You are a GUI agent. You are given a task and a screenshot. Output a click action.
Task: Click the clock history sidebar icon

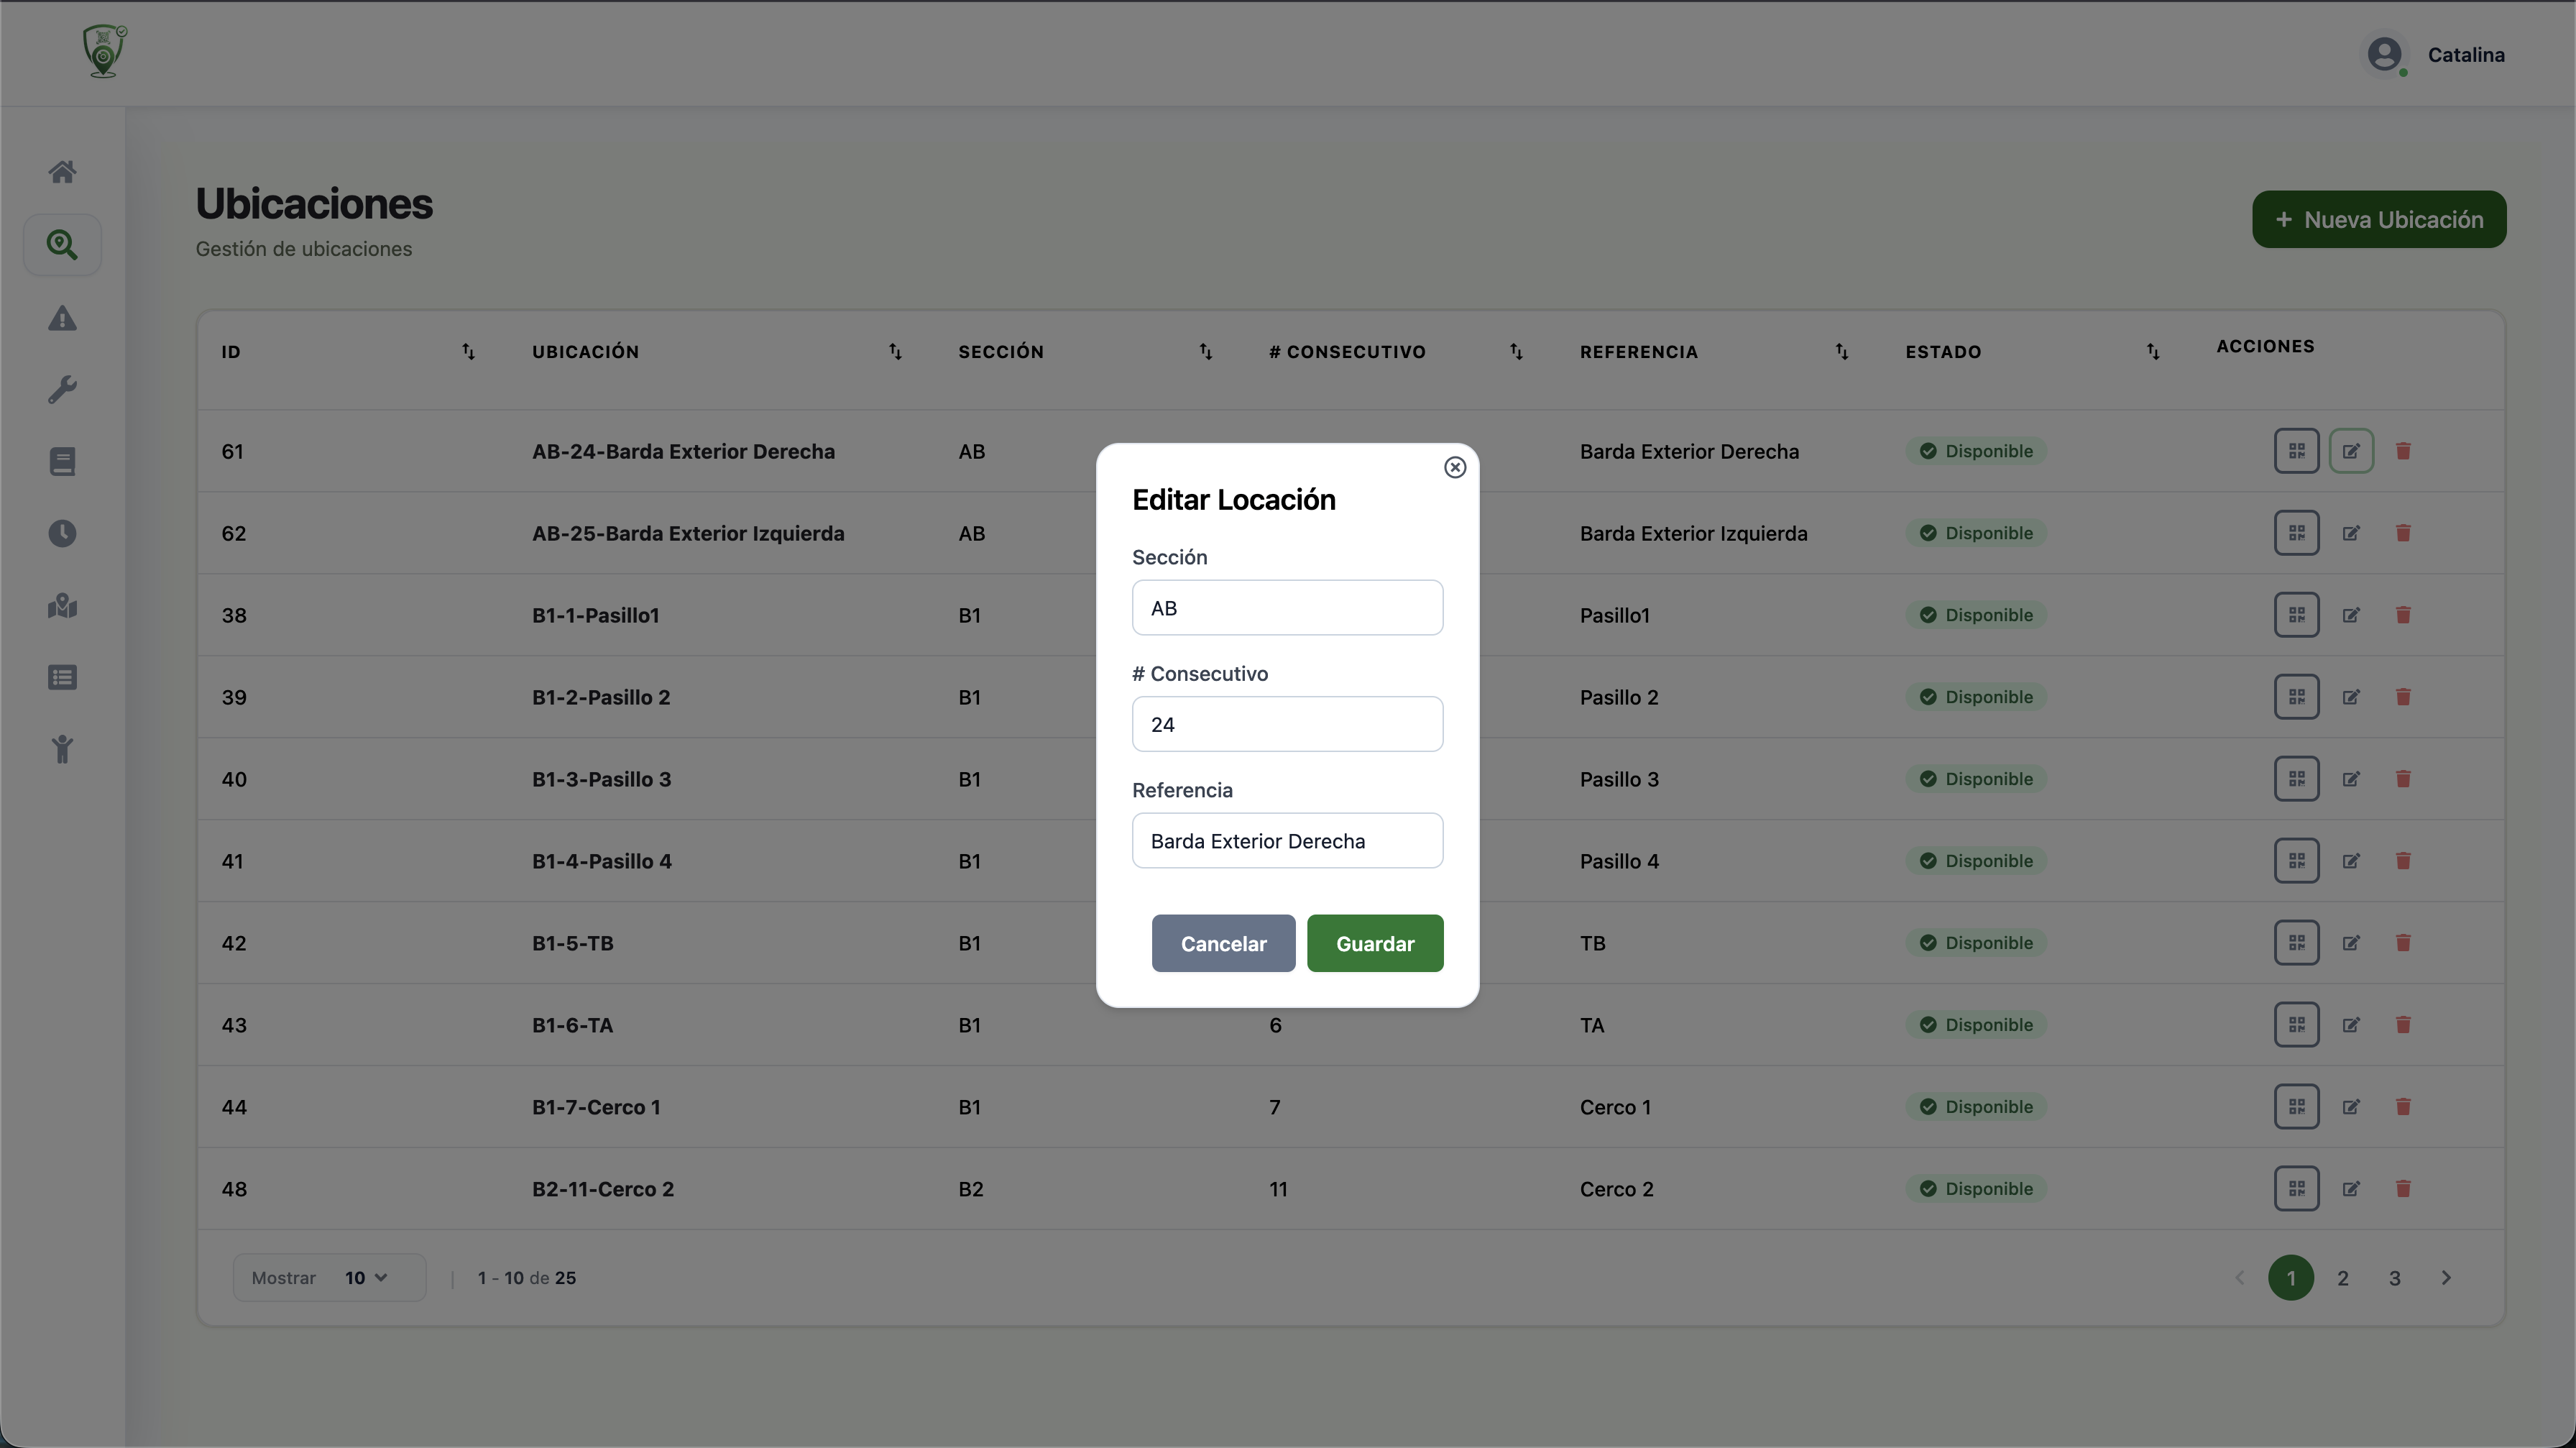click(x=62, y=533)
